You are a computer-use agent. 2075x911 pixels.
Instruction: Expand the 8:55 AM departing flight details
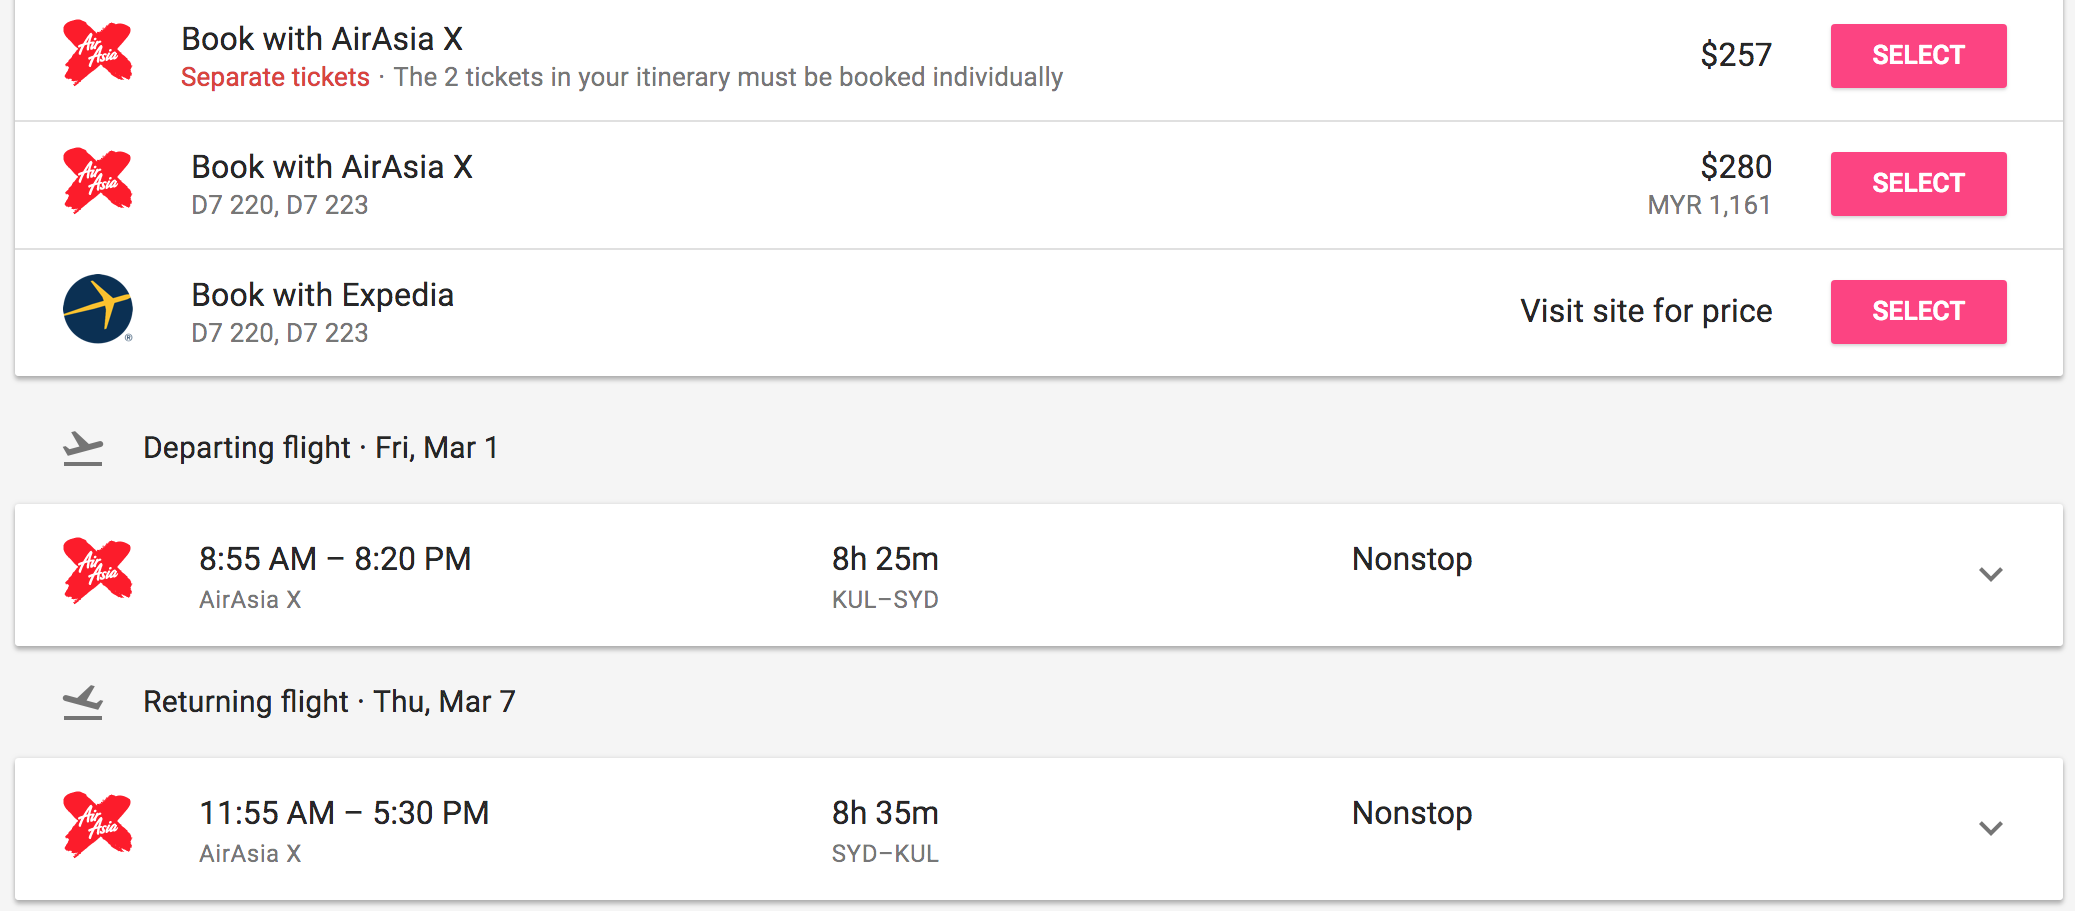coord(1990,575)
